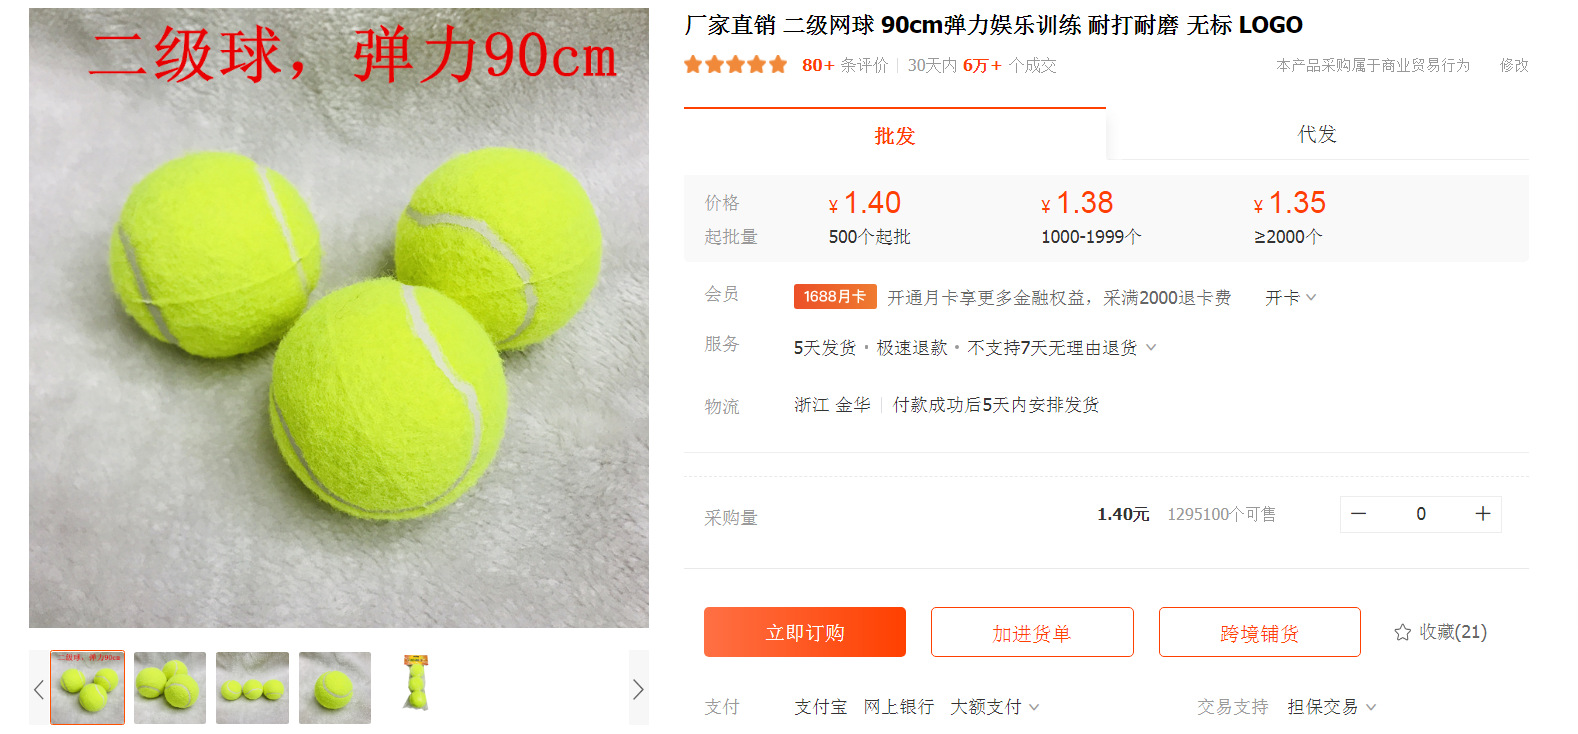The width and height of the screenshot is (1578, 734).
Task: Open the 80+ 条评价 reviews link
Action: pos(845,65)
